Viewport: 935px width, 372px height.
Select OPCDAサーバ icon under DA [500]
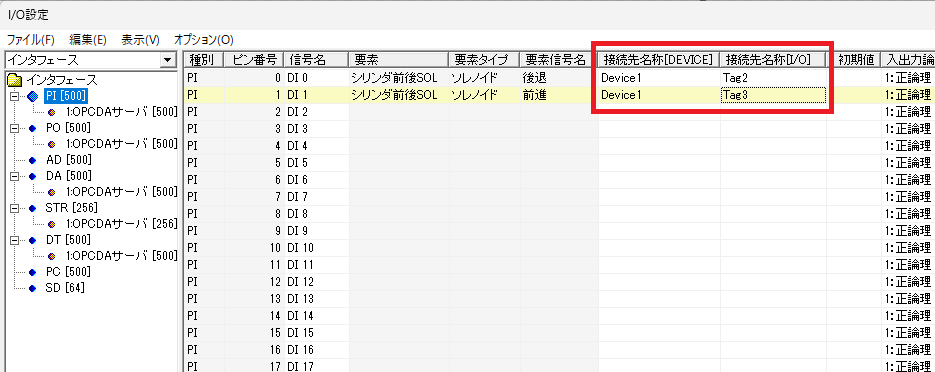pos(52,192)
